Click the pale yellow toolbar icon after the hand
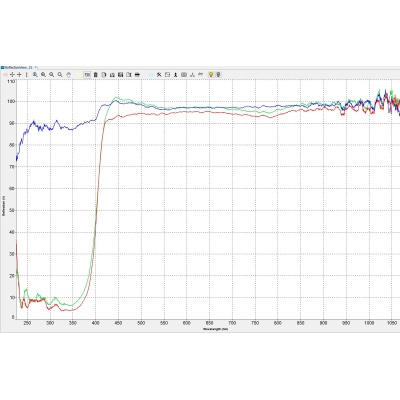The width and height of the screenshot is (400, 400). point(79,75)
